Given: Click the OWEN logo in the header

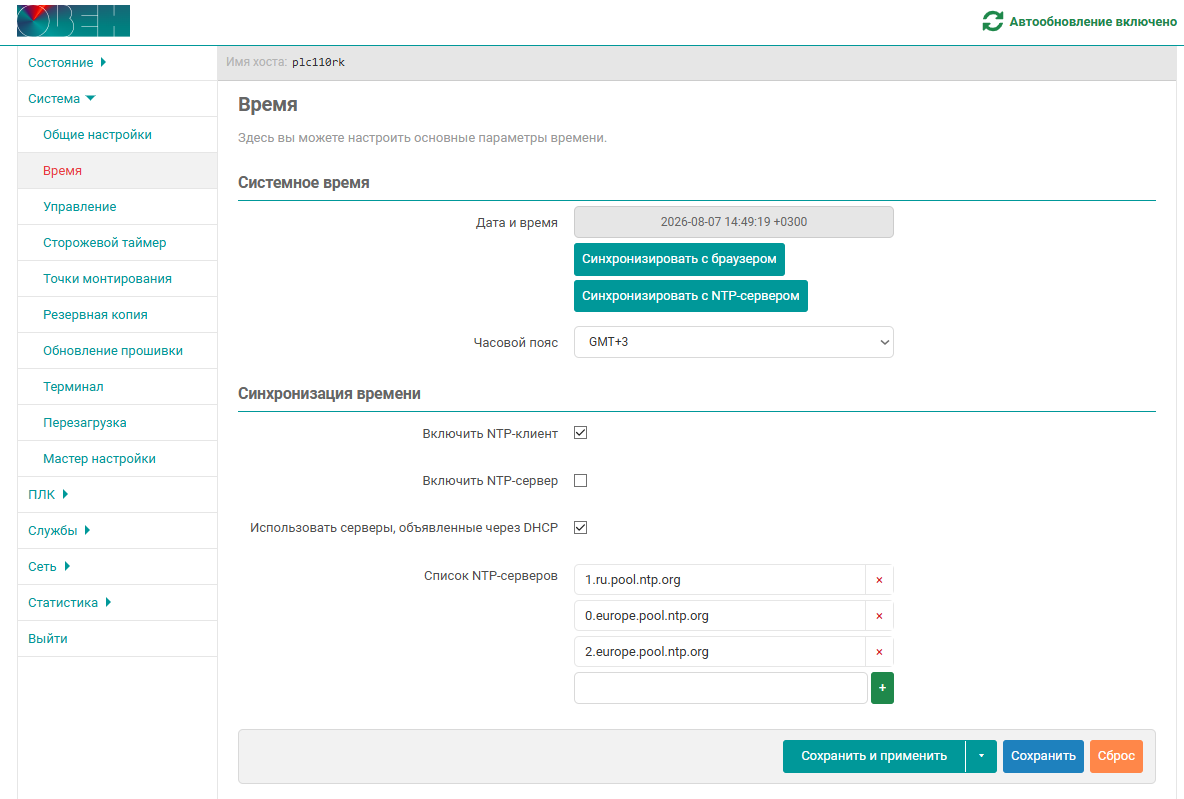Looking at the screenshot, I should [x=73, y=21].
